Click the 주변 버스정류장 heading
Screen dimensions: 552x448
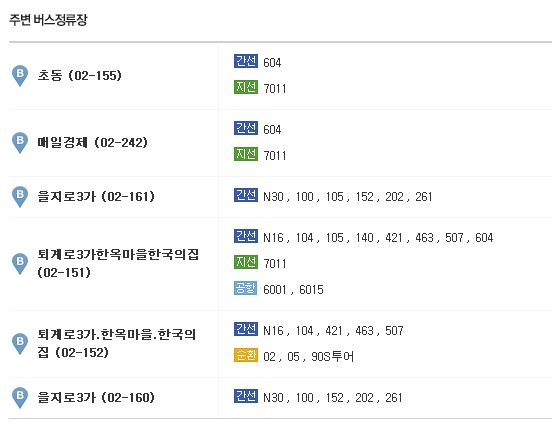pos(48,20)
